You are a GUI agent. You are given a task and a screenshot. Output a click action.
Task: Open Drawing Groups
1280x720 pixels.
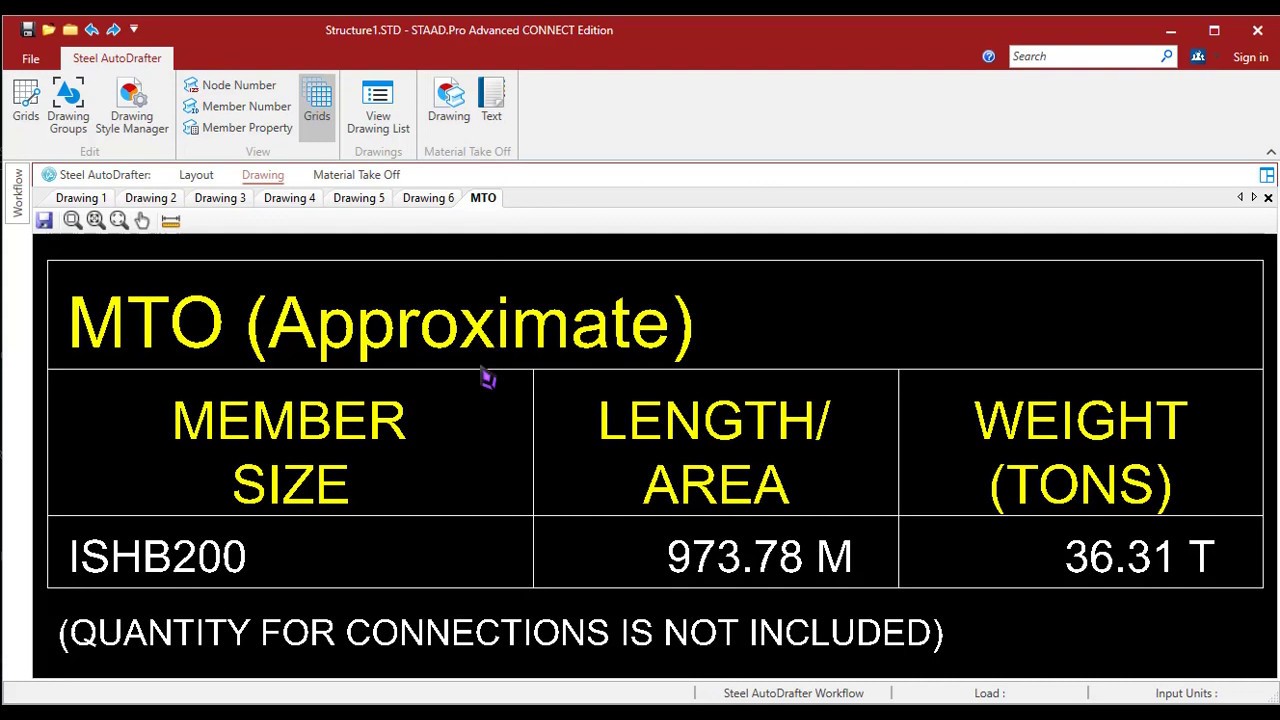click(x=68, y=107)
